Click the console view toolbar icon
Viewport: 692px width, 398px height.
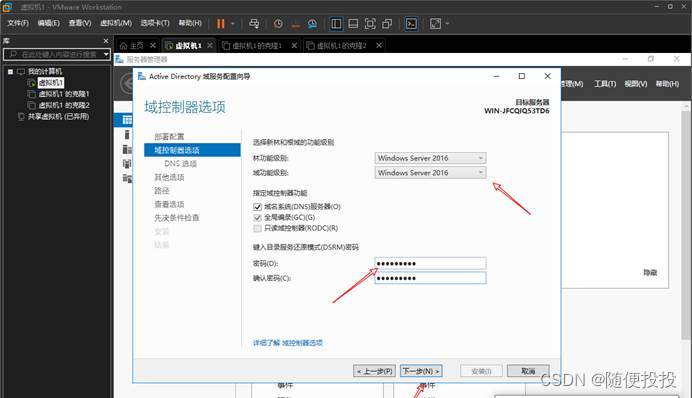411,24
